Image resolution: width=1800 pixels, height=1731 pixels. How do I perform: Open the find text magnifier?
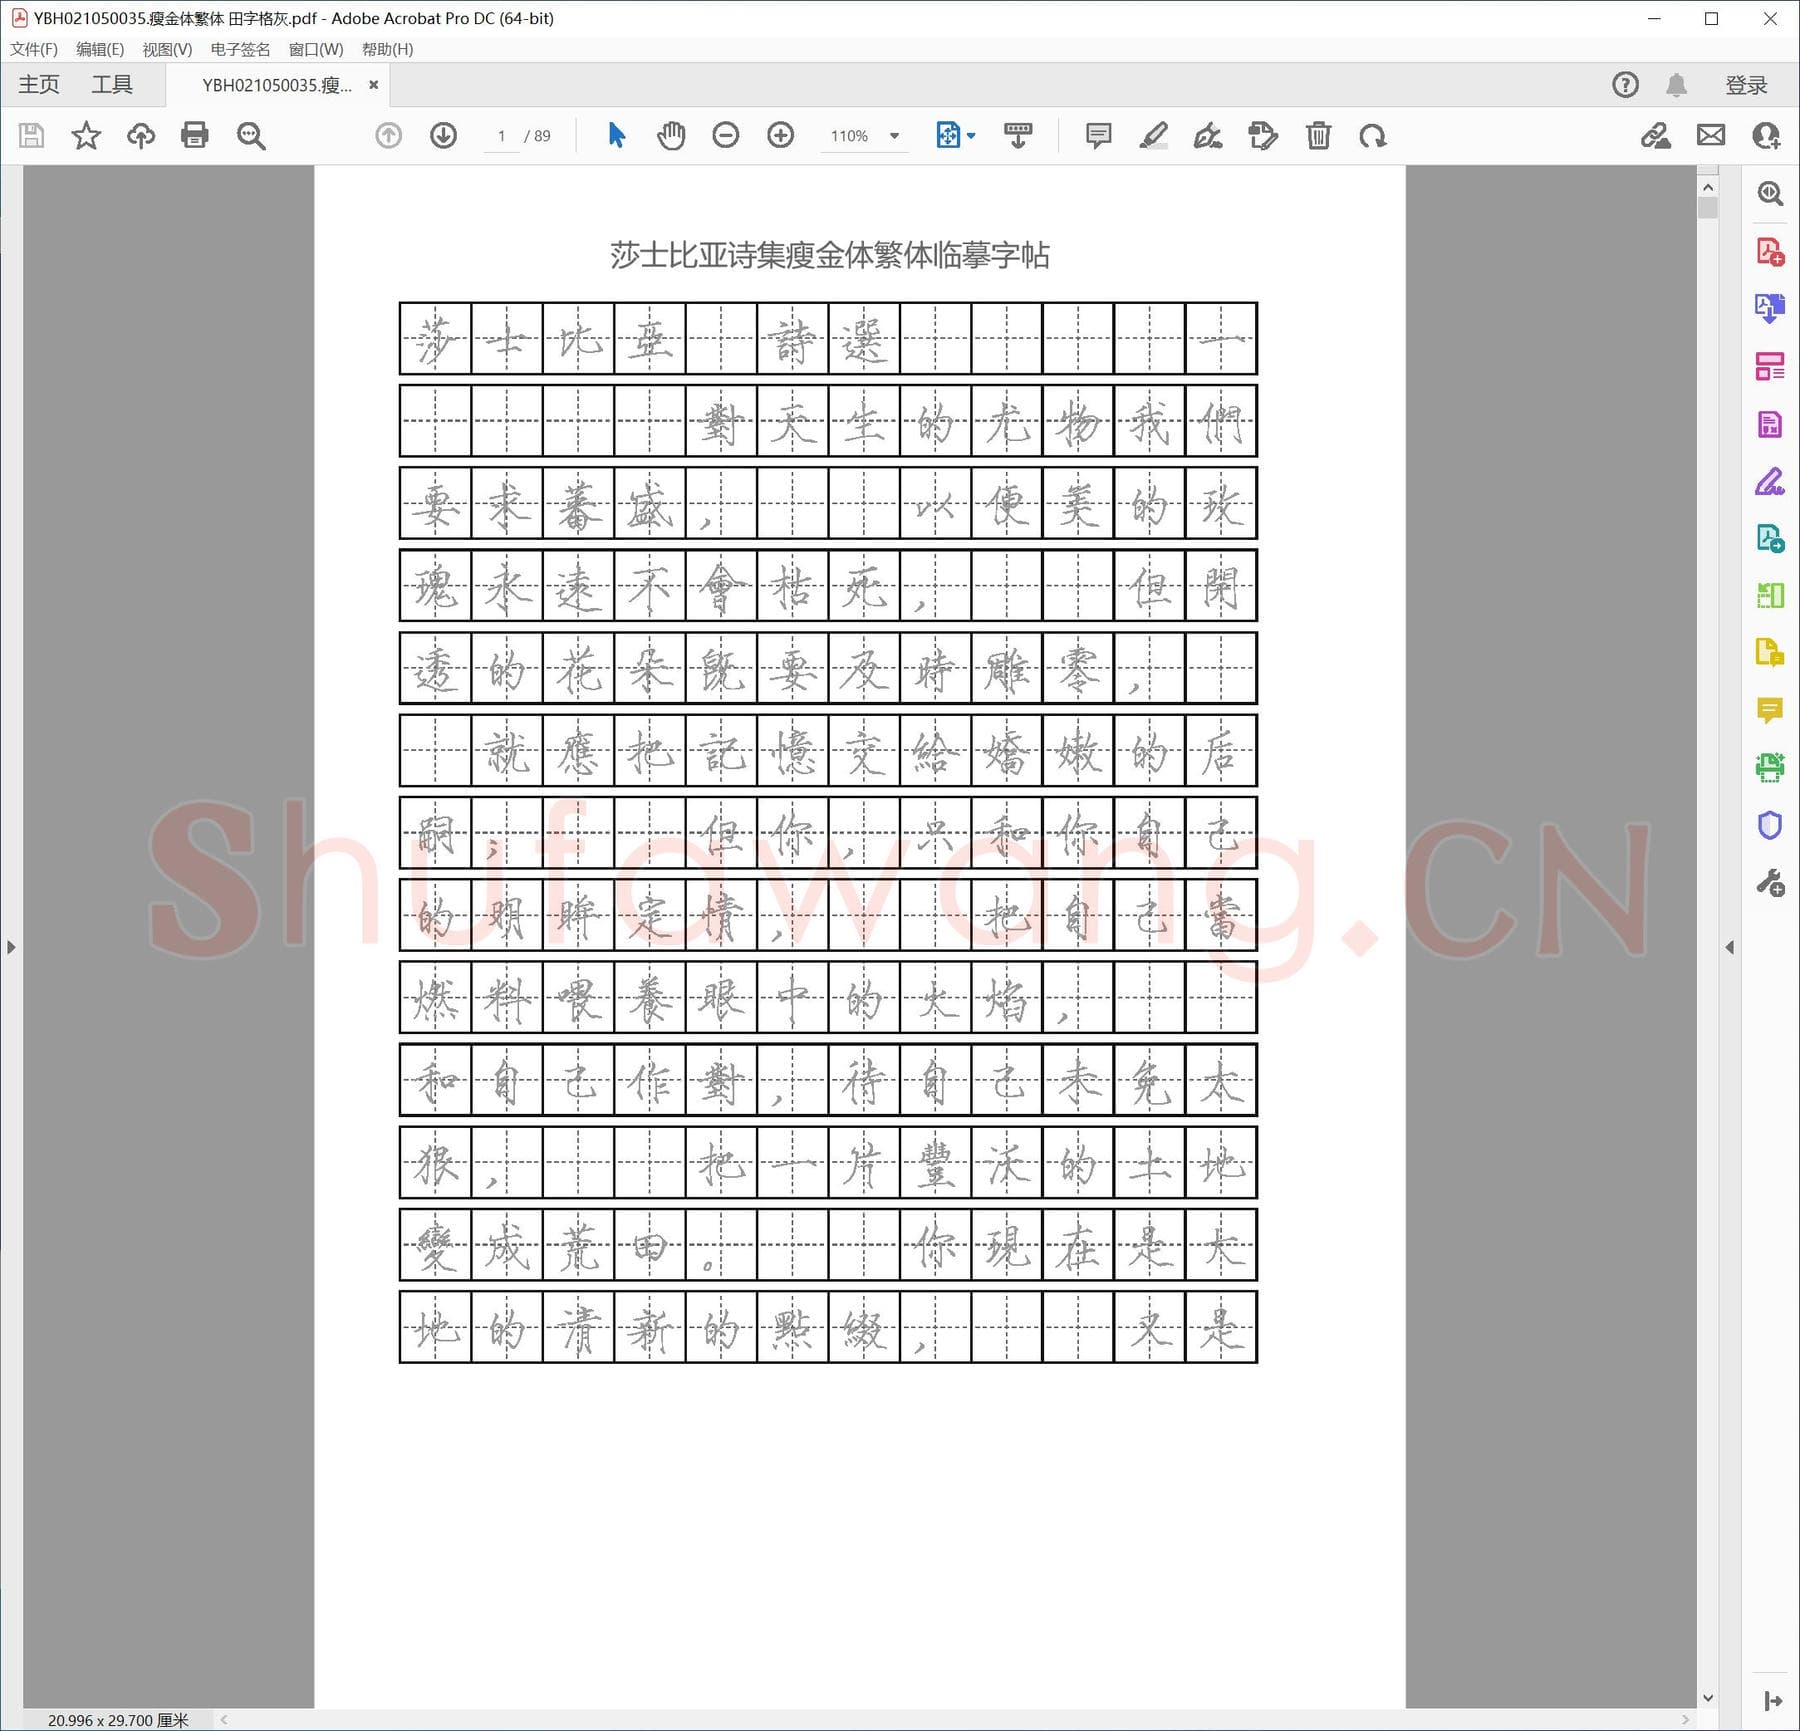tap(250, 135)
